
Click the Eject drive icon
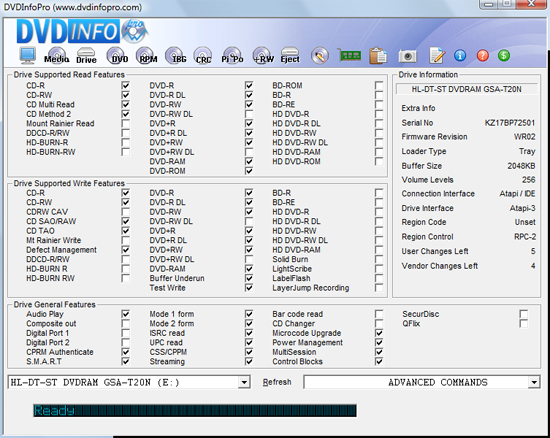pos(290,56)
